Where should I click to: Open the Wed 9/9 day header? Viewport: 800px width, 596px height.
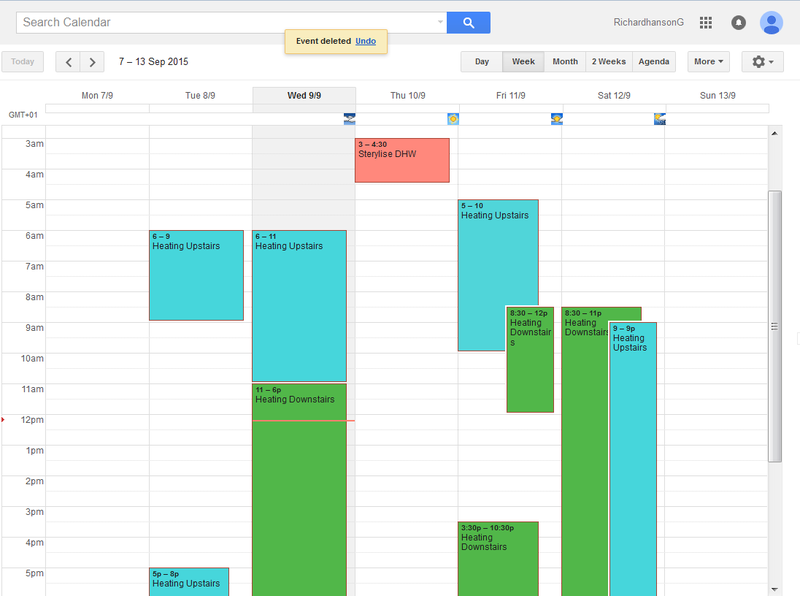coord(304,95)
